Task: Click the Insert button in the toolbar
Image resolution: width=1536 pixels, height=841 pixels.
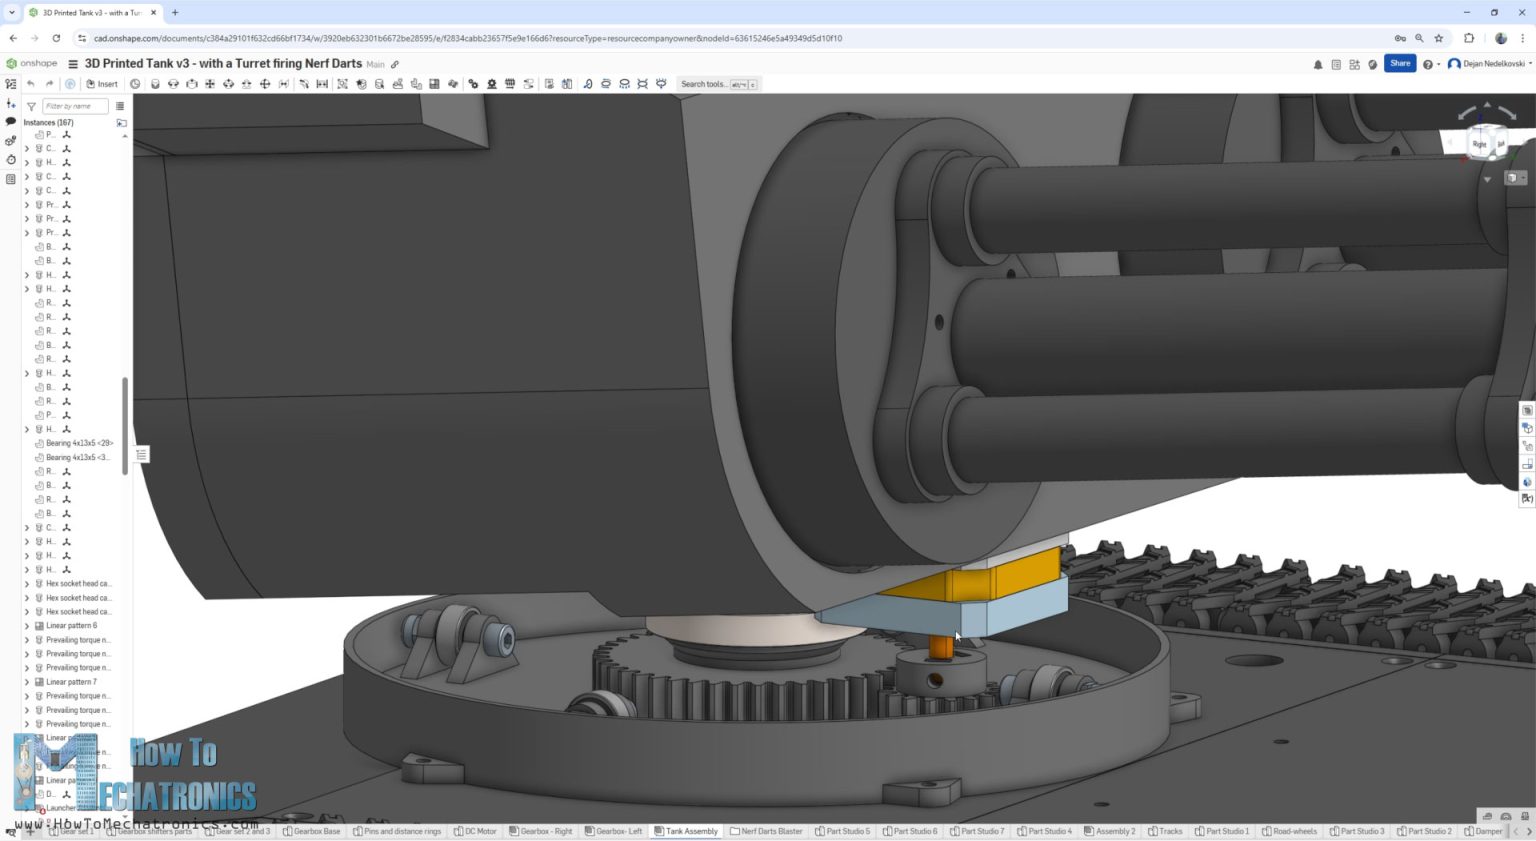Action: tap(102, 84)
